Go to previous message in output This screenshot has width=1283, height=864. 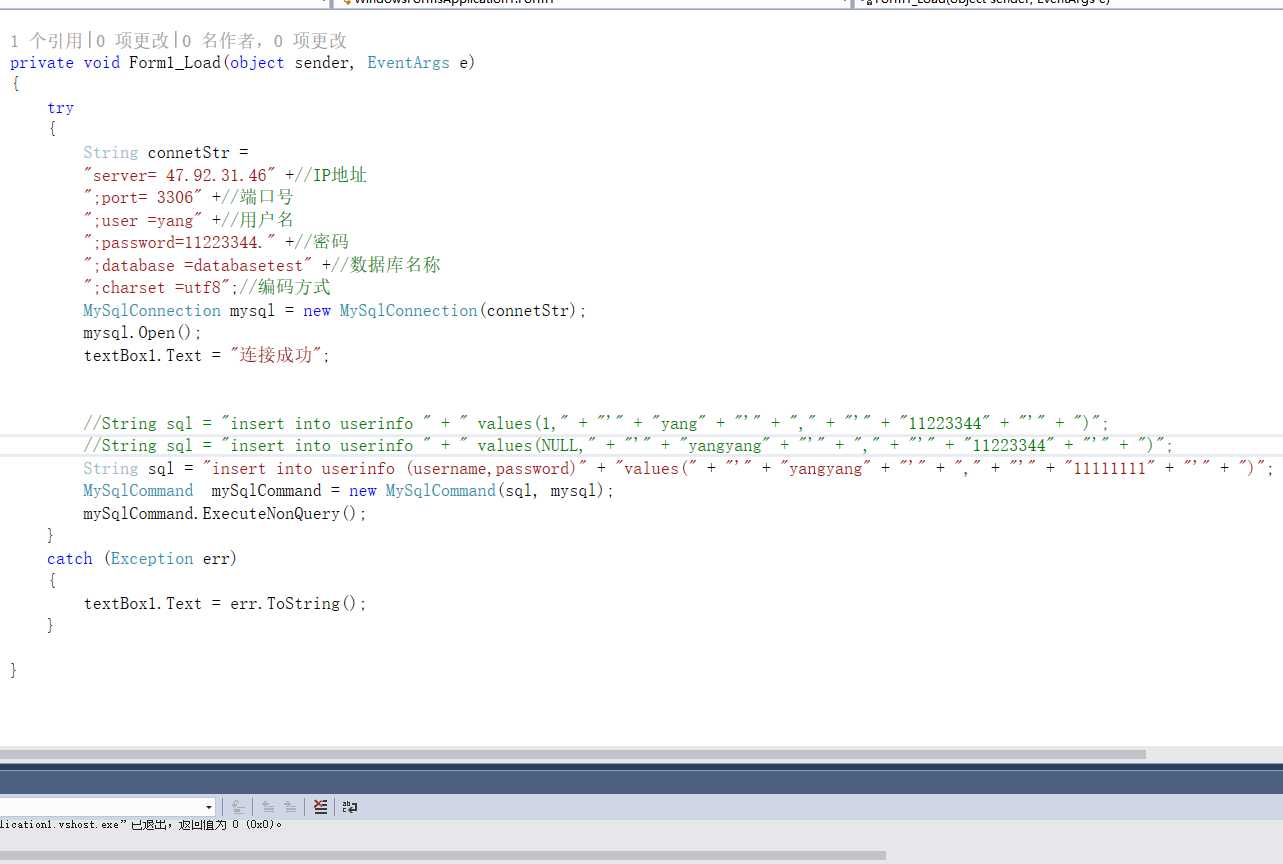click(x=268, y=807)
